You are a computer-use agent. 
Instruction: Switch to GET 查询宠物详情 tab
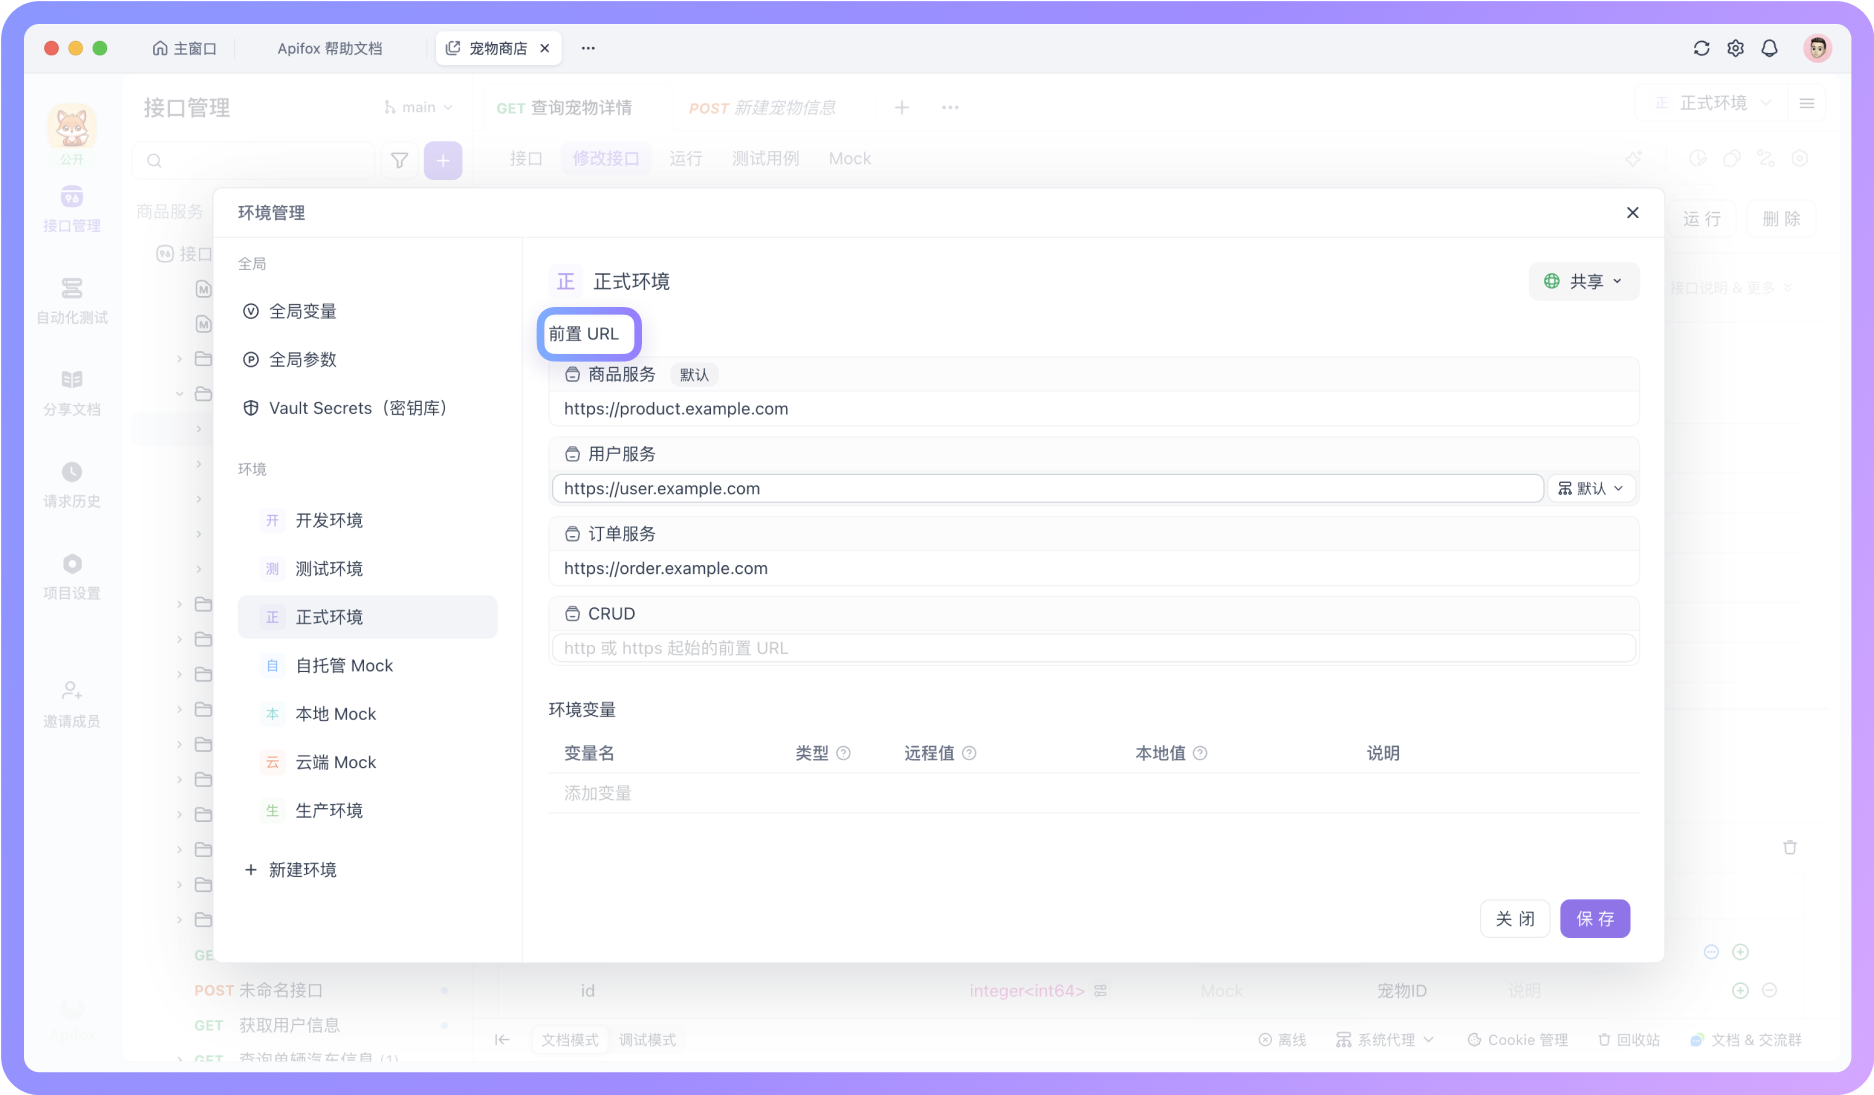tap(564, 107)
